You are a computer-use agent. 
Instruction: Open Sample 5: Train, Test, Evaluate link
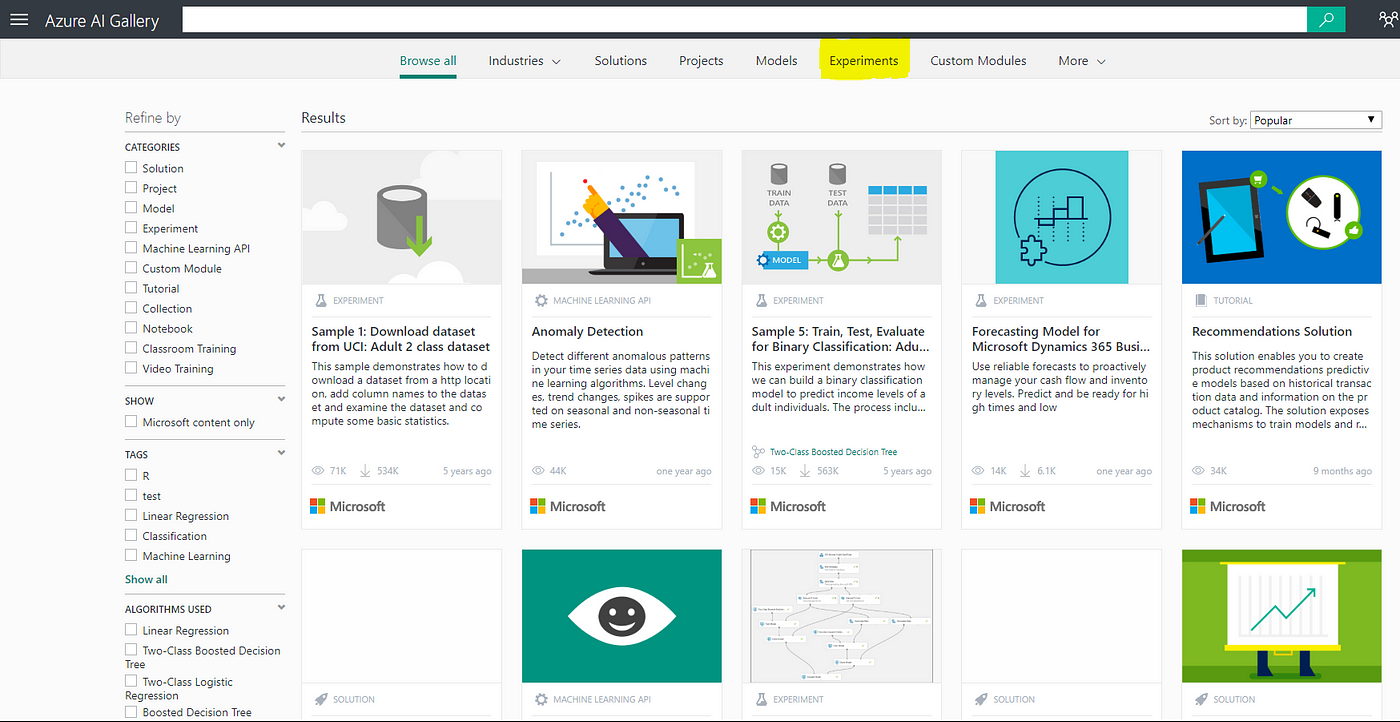click(841, 339)
